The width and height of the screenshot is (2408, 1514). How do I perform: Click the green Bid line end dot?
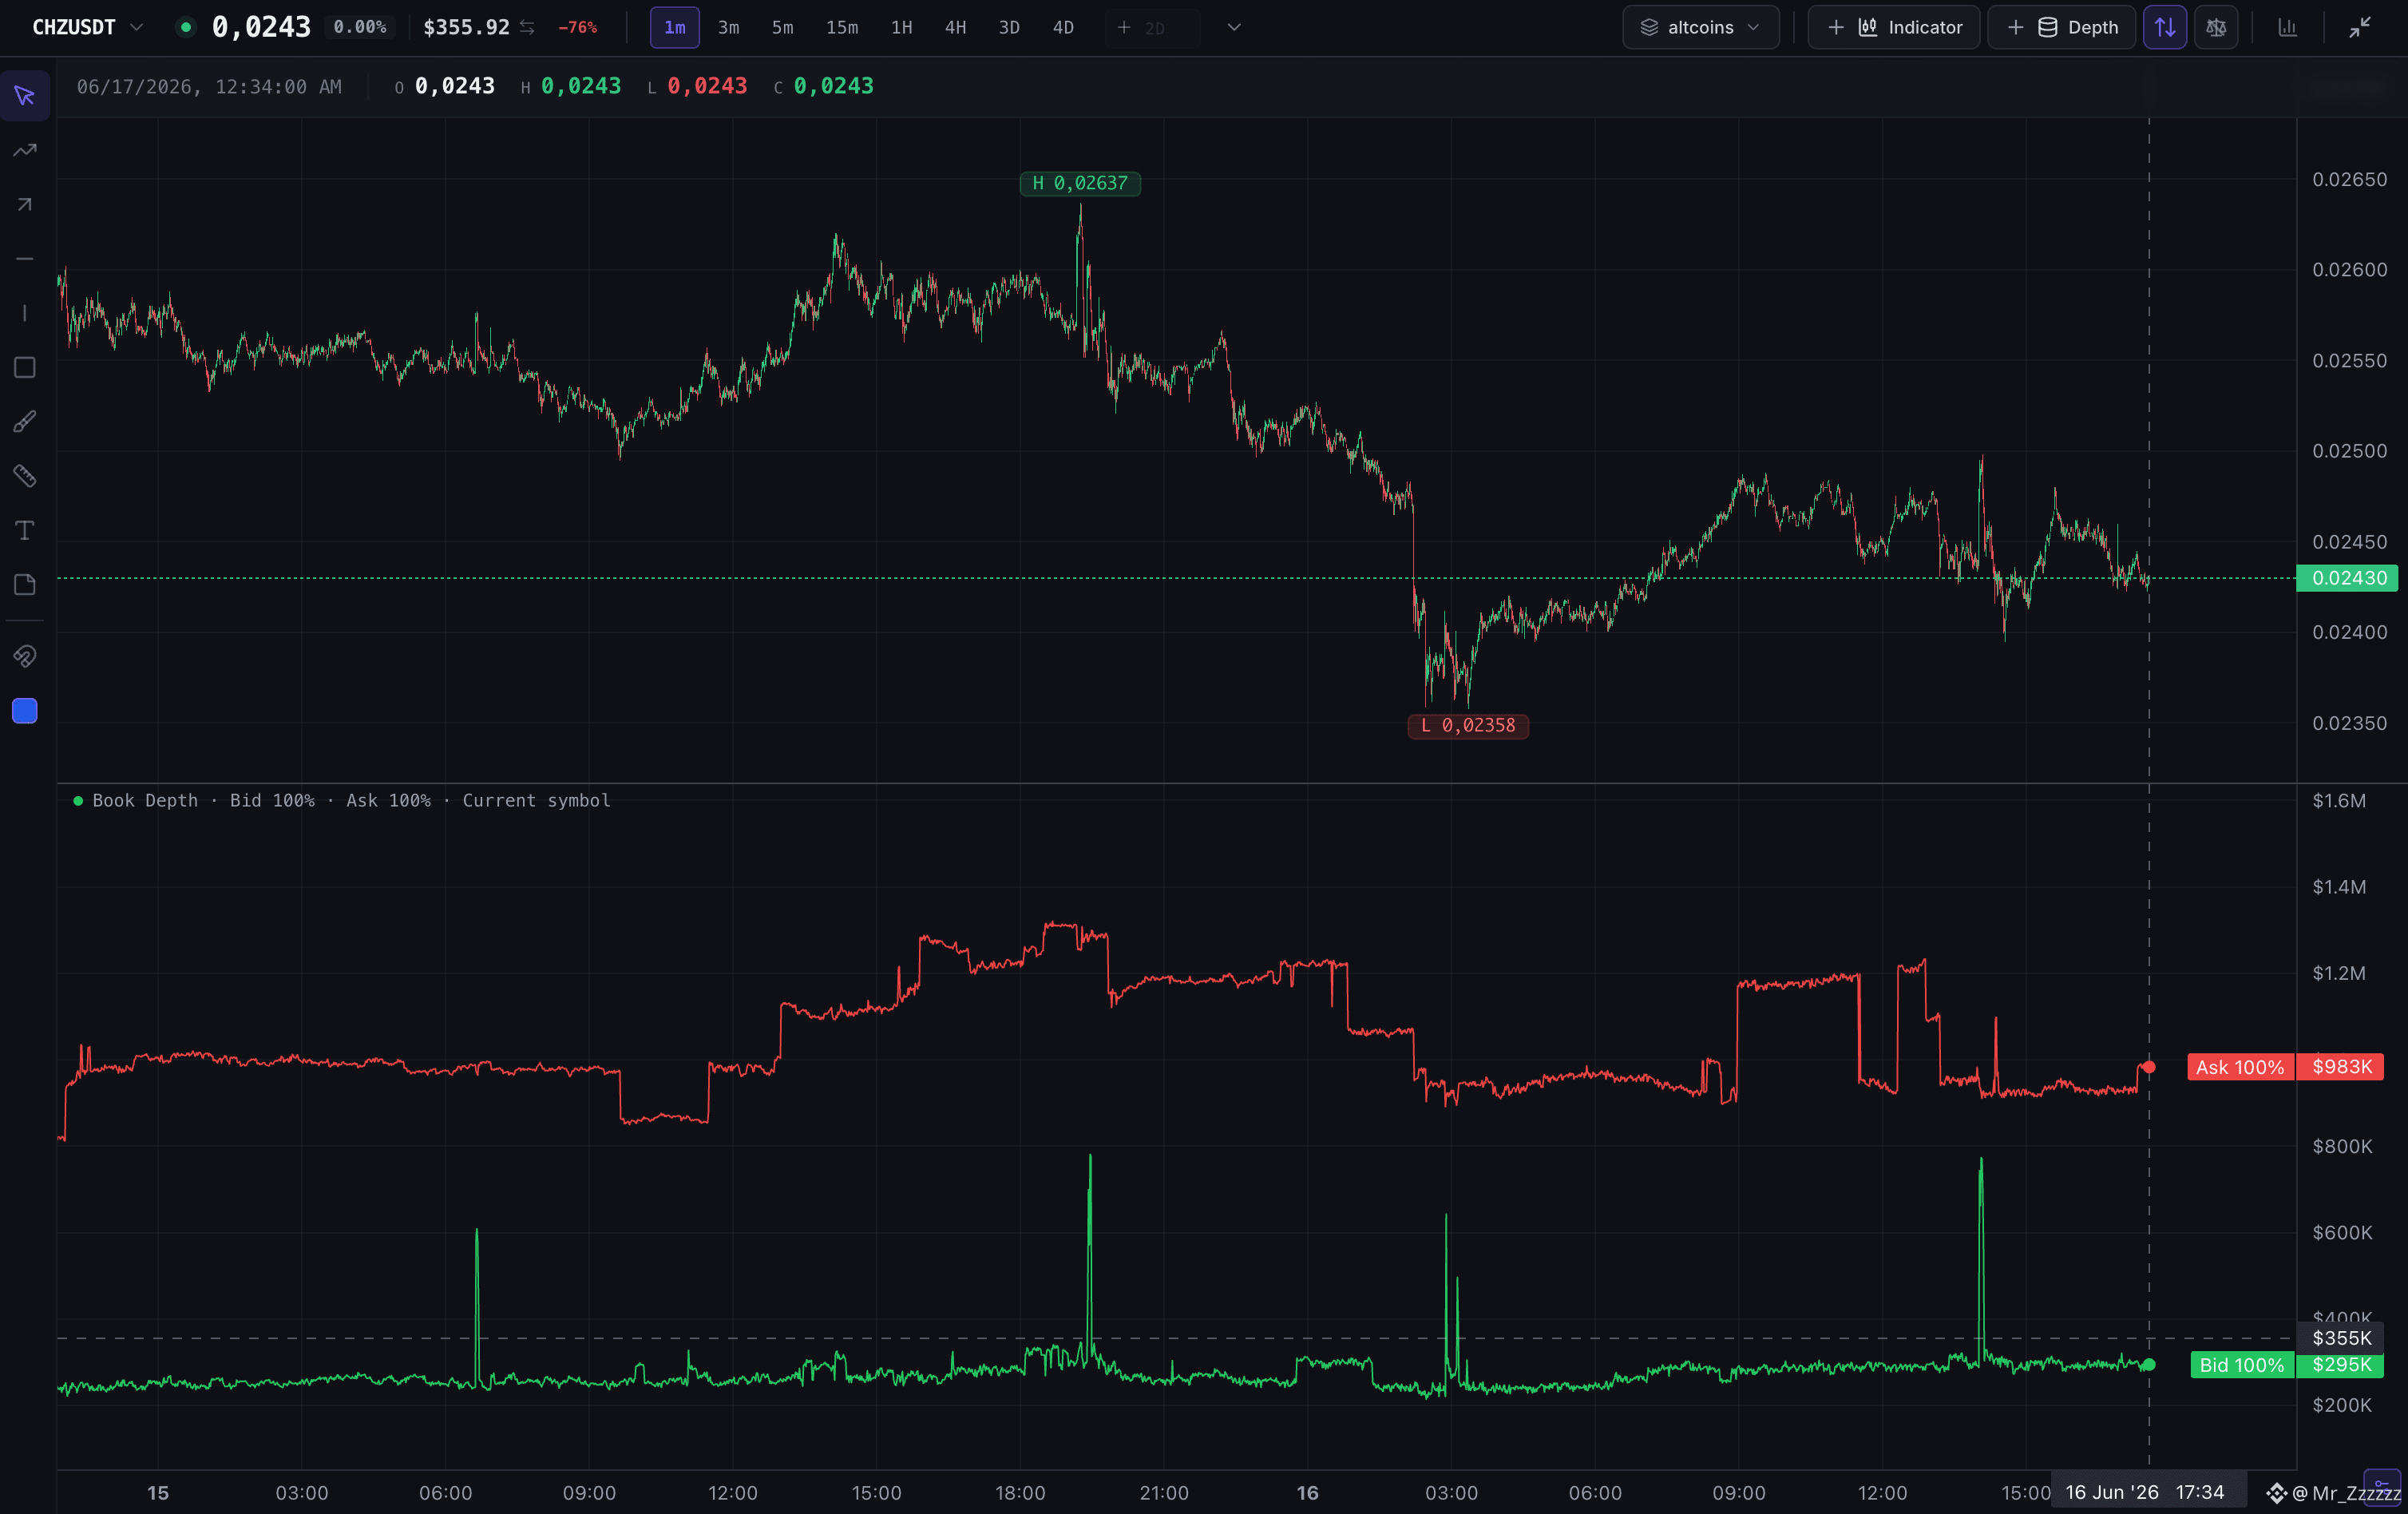click(x=2149, y=1365)
